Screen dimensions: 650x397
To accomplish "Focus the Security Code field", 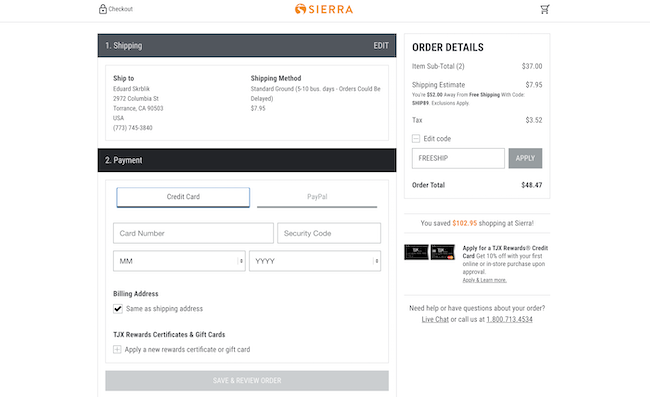I will tap(329, 233).
